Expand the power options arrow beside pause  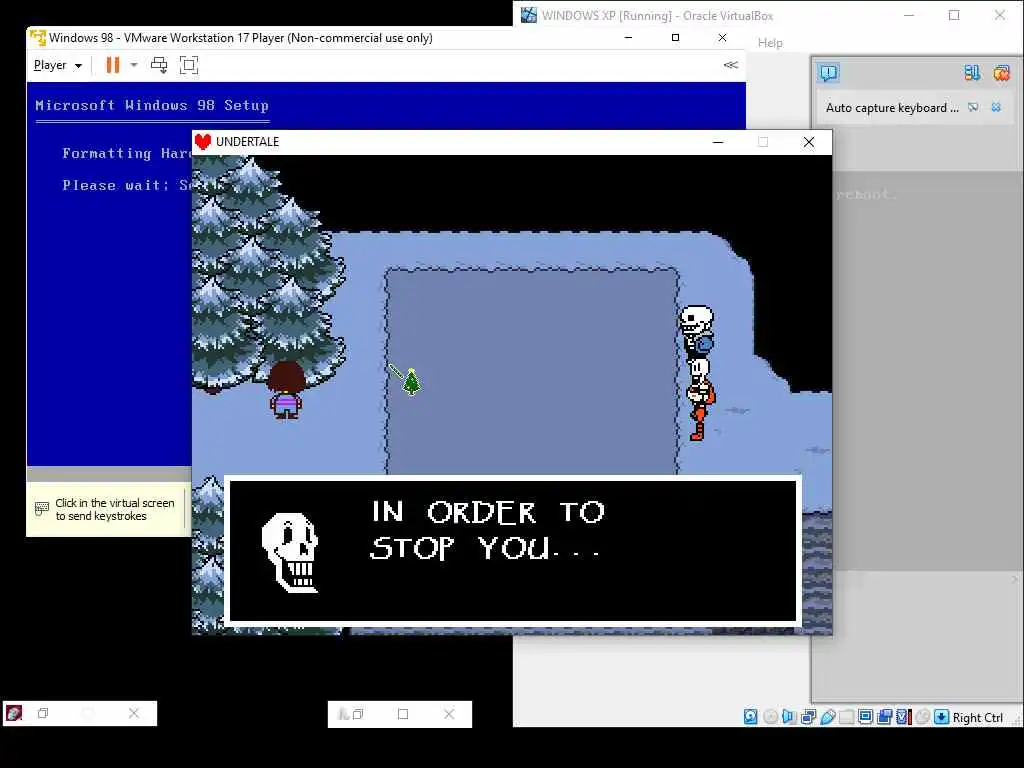(x=134, y=65)
